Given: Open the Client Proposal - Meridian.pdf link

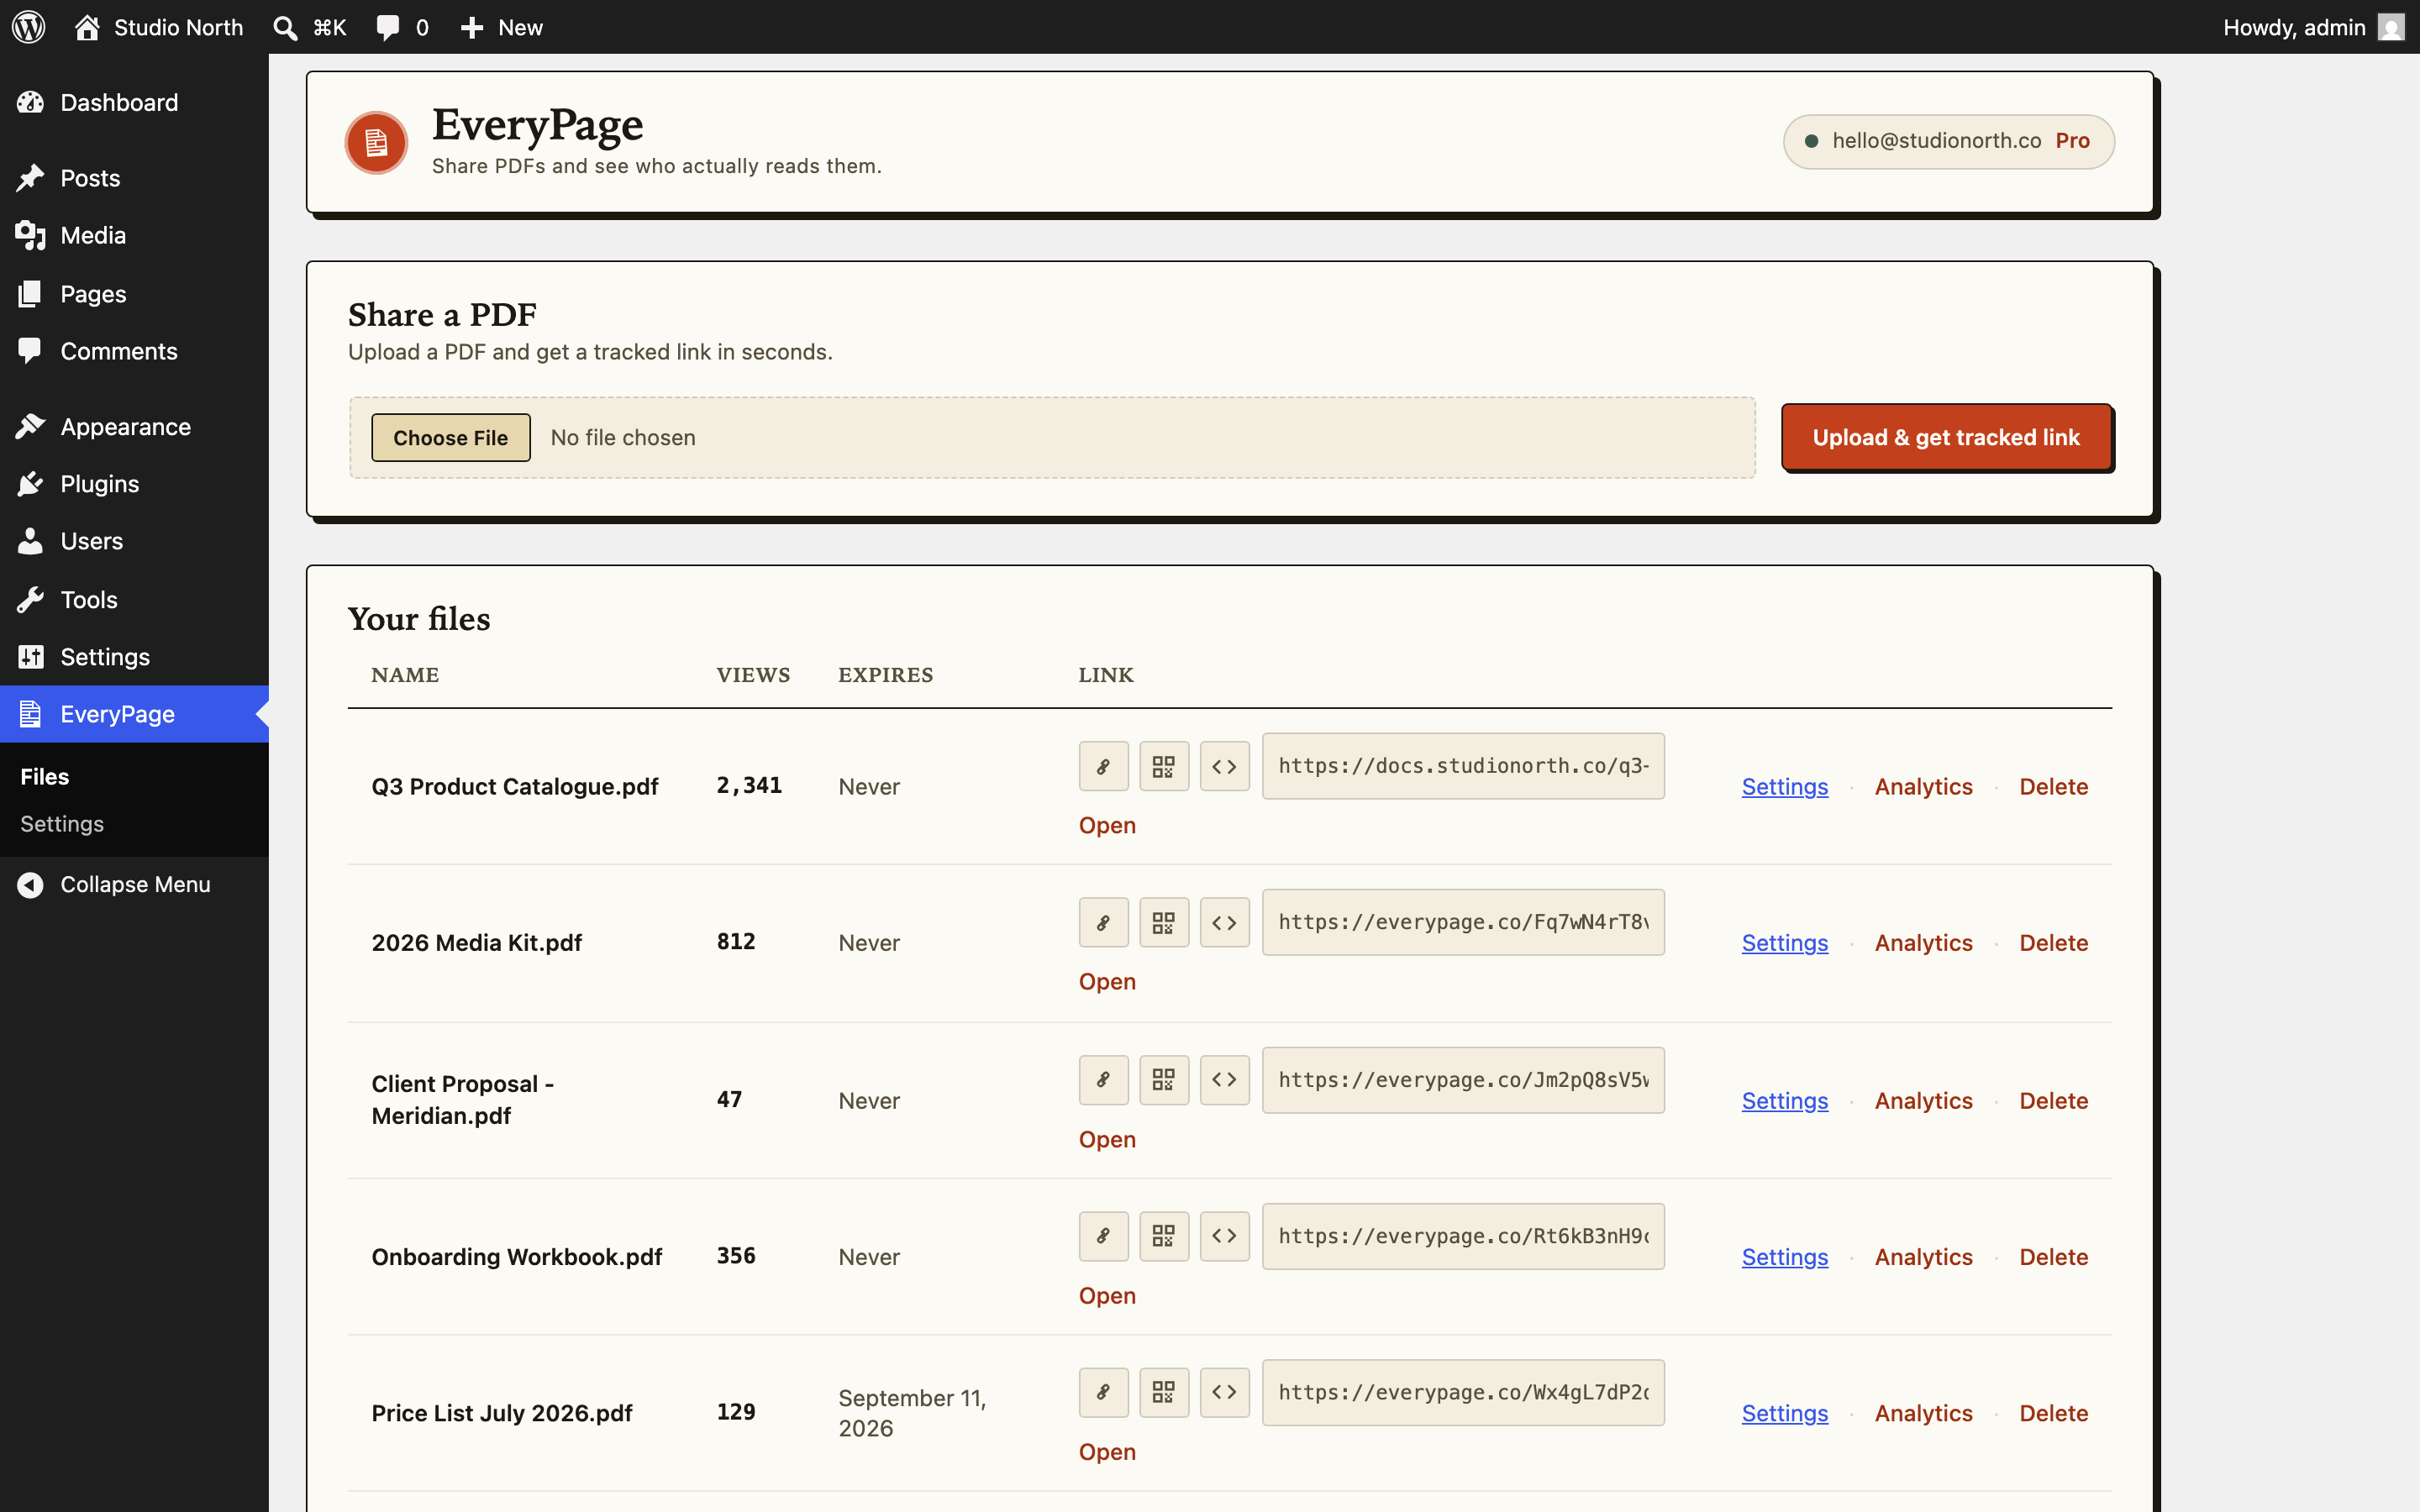Looking at the screenshot, I should pos(1107,1140).
